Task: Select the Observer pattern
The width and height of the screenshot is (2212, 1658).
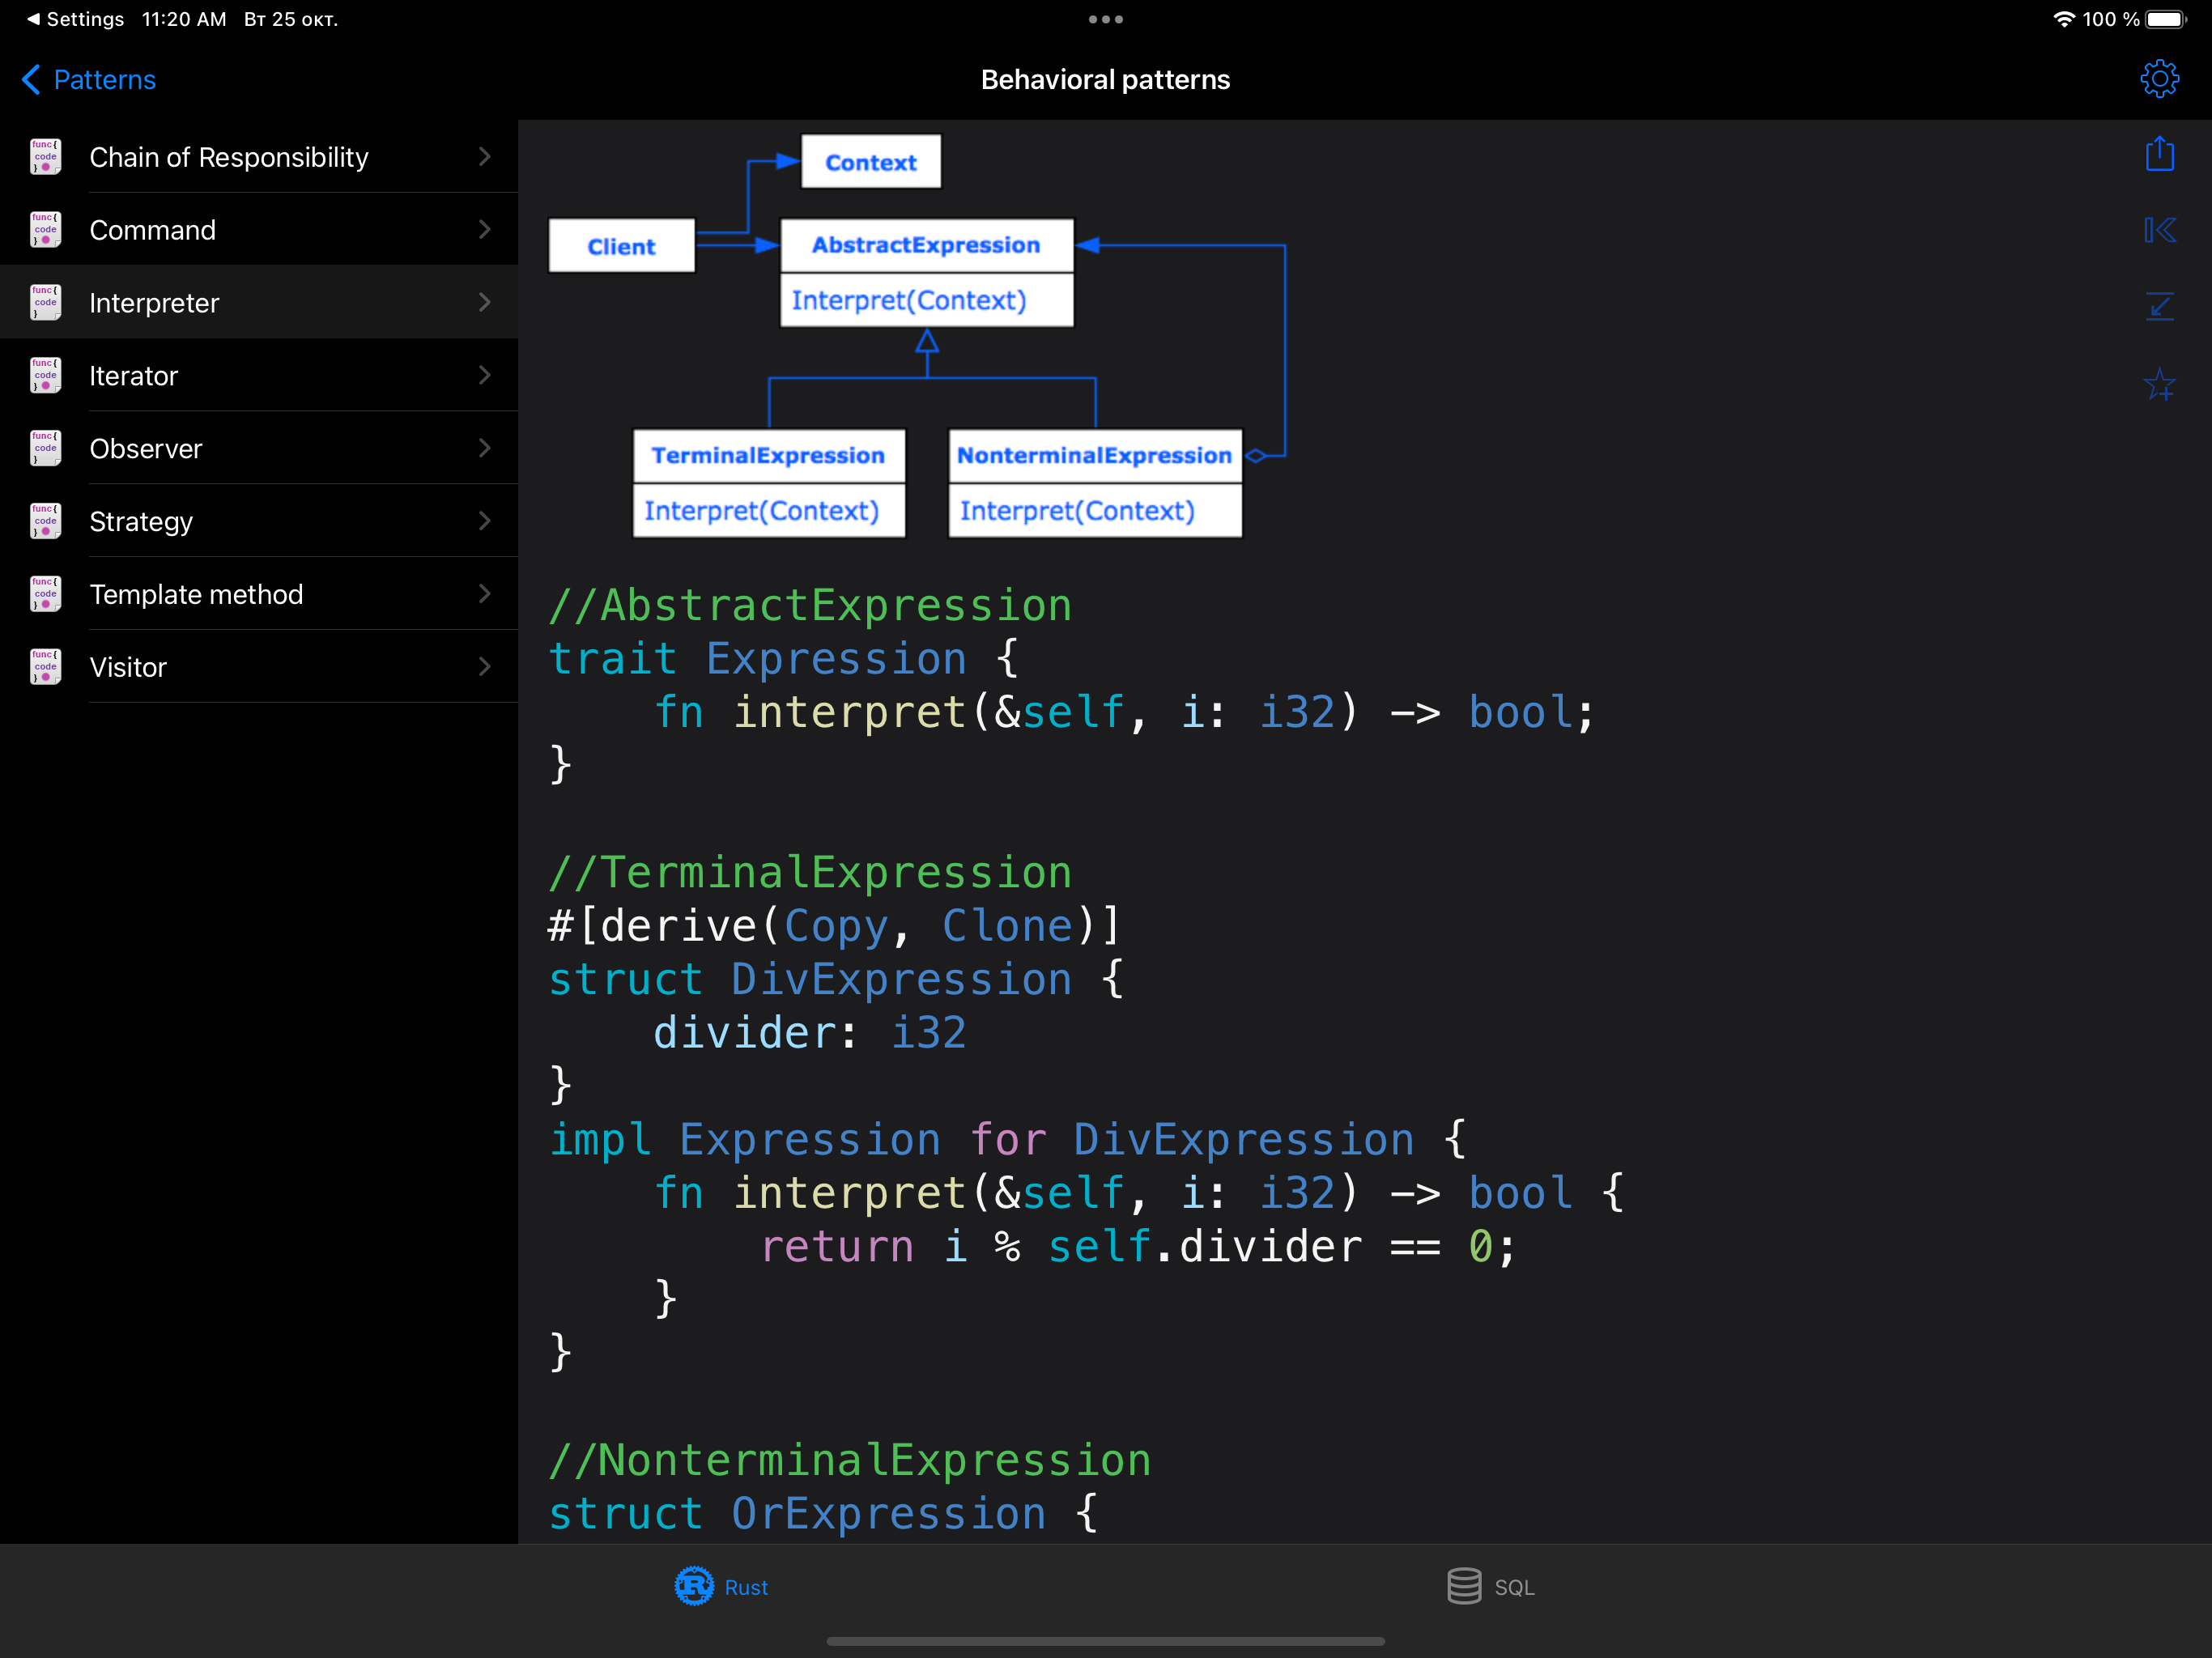Action: pyautogui.click(x=259, y=449)
